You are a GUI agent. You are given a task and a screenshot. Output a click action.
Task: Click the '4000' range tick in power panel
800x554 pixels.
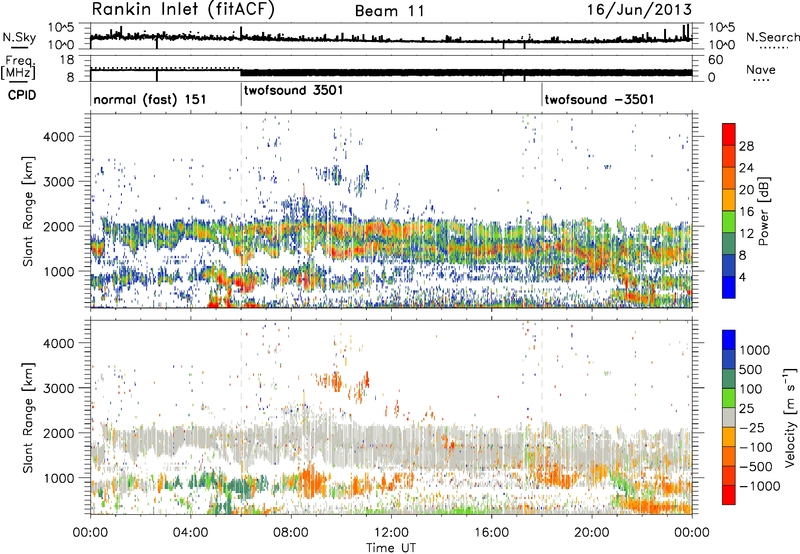pos(58,137)
